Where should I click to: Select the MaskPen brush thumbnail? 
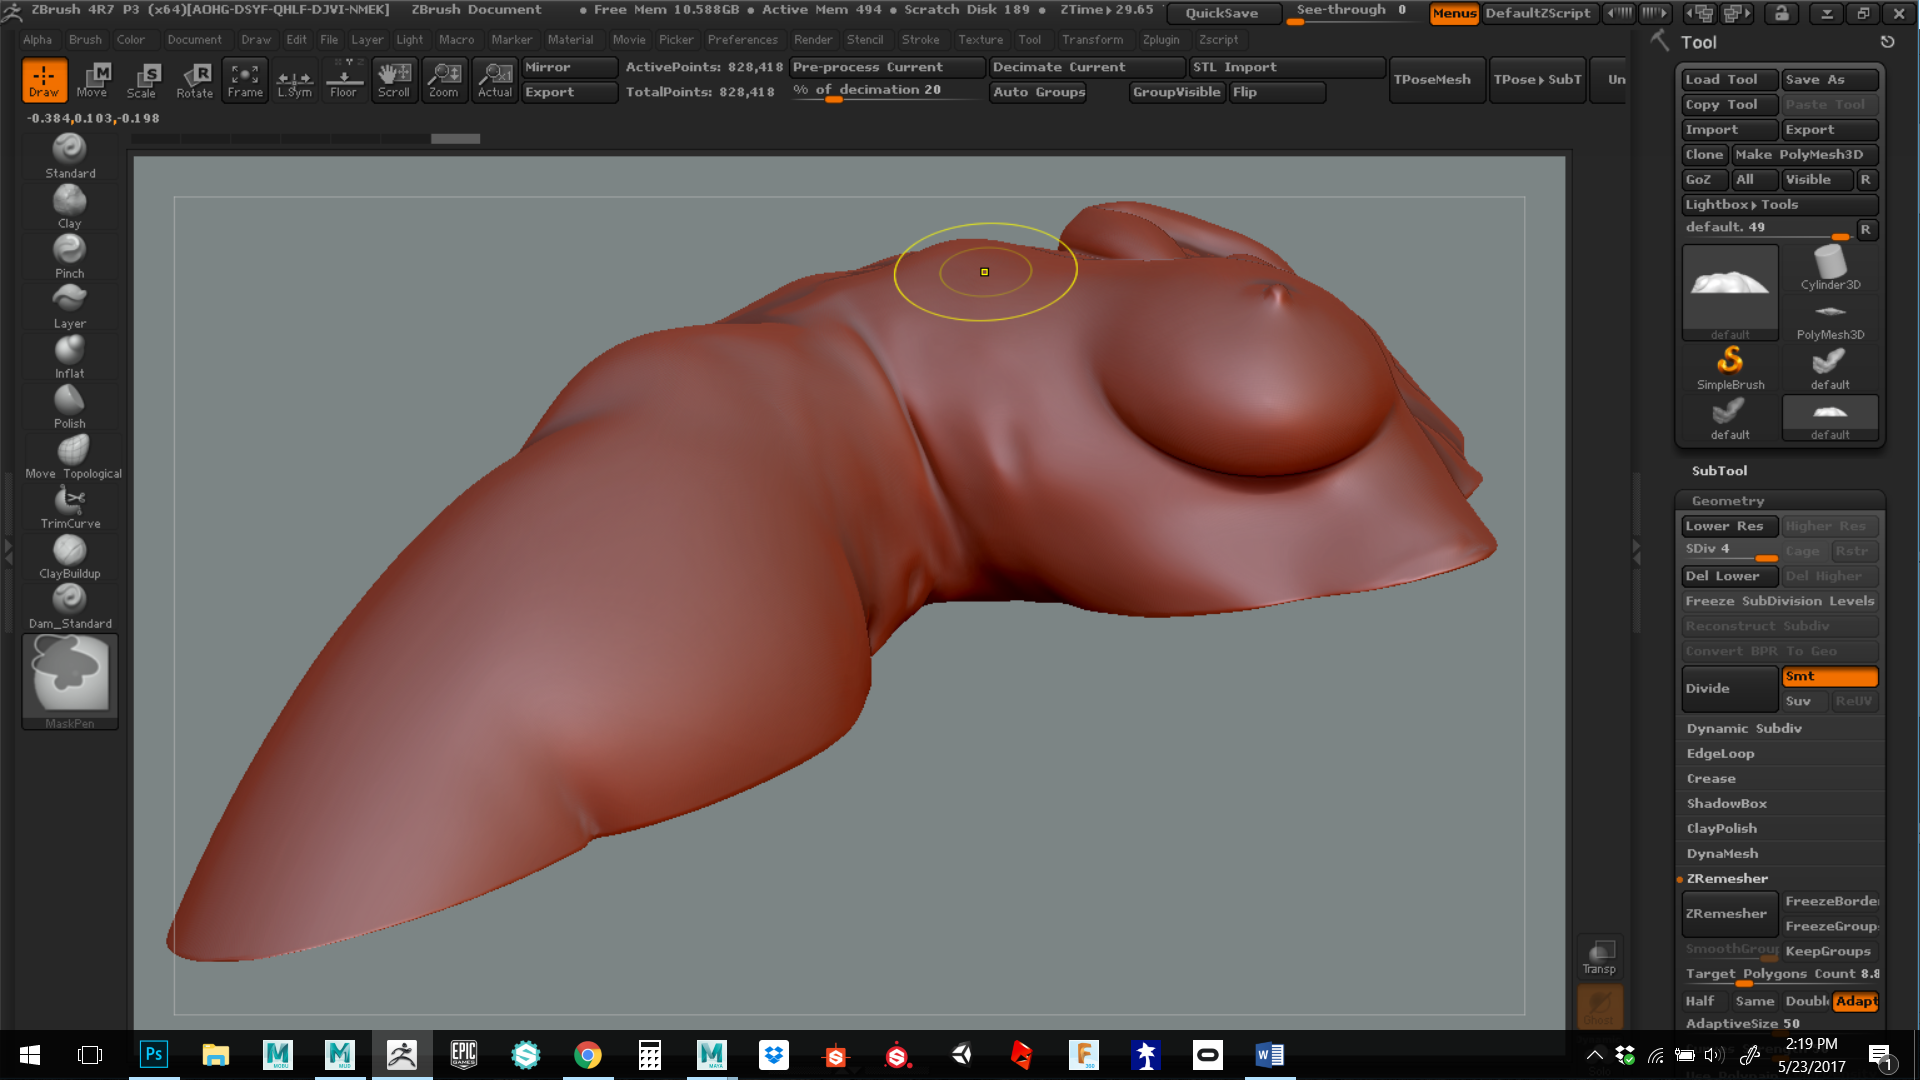(x=70, y=681)
